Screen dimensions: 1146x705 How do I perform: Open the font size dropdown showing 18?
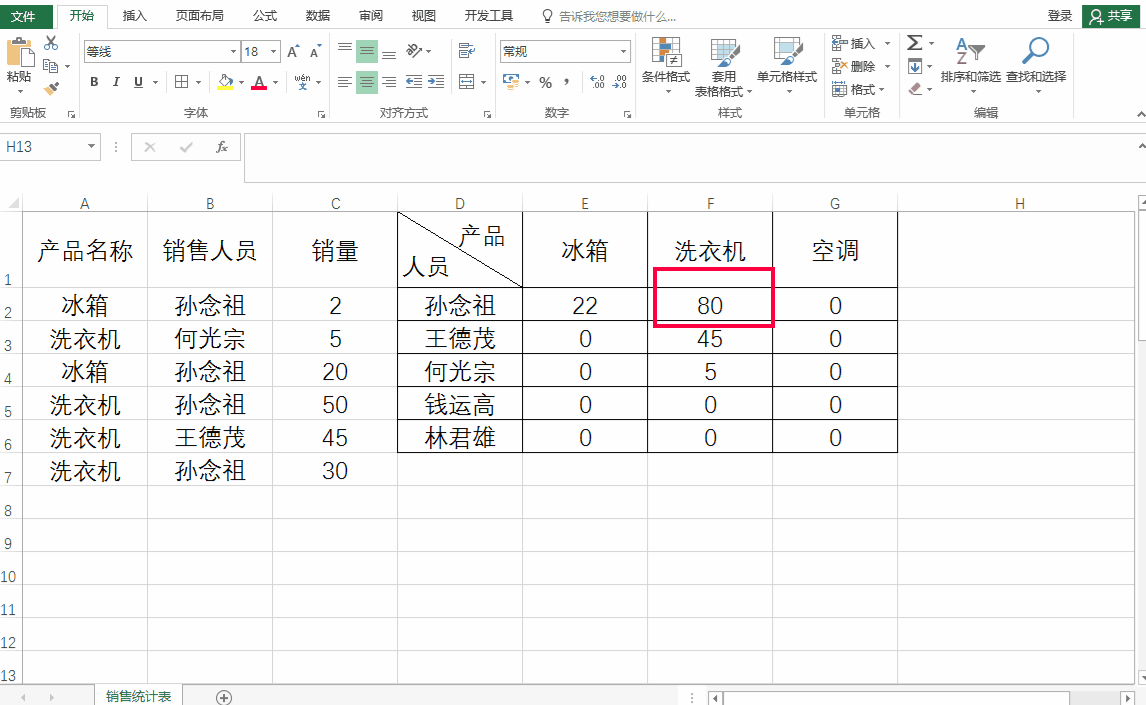coord(273,52)
